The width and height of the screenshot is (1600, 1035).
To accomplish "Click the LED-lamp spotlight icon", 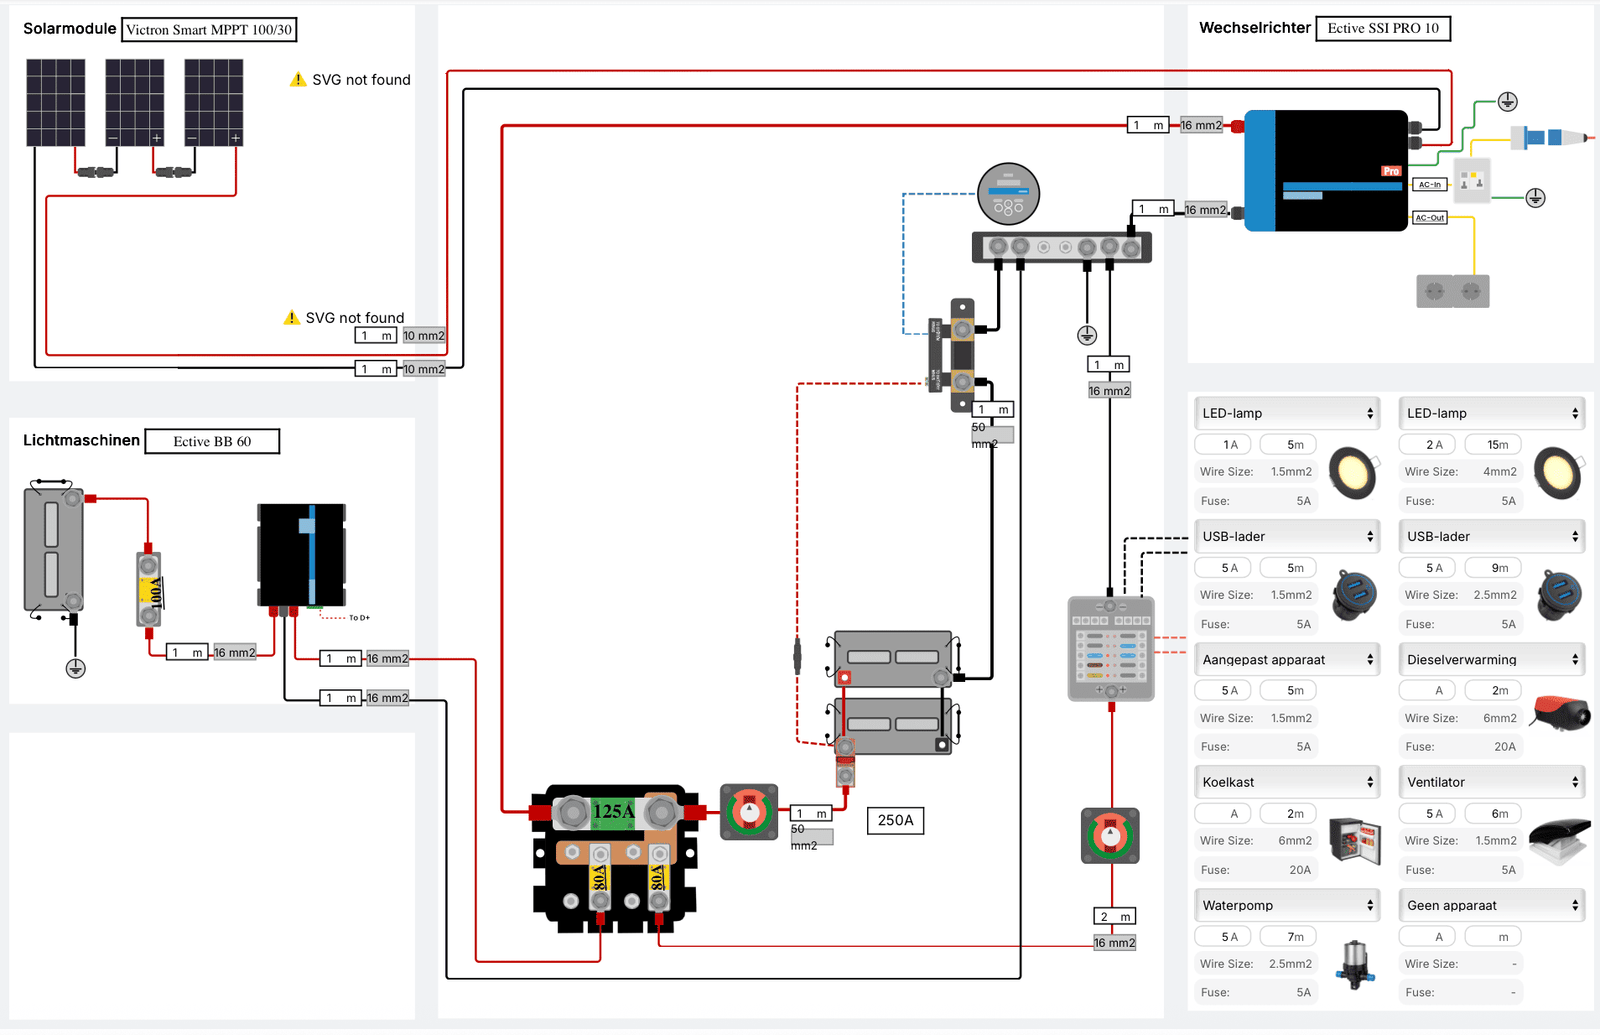I will 1353,470.
